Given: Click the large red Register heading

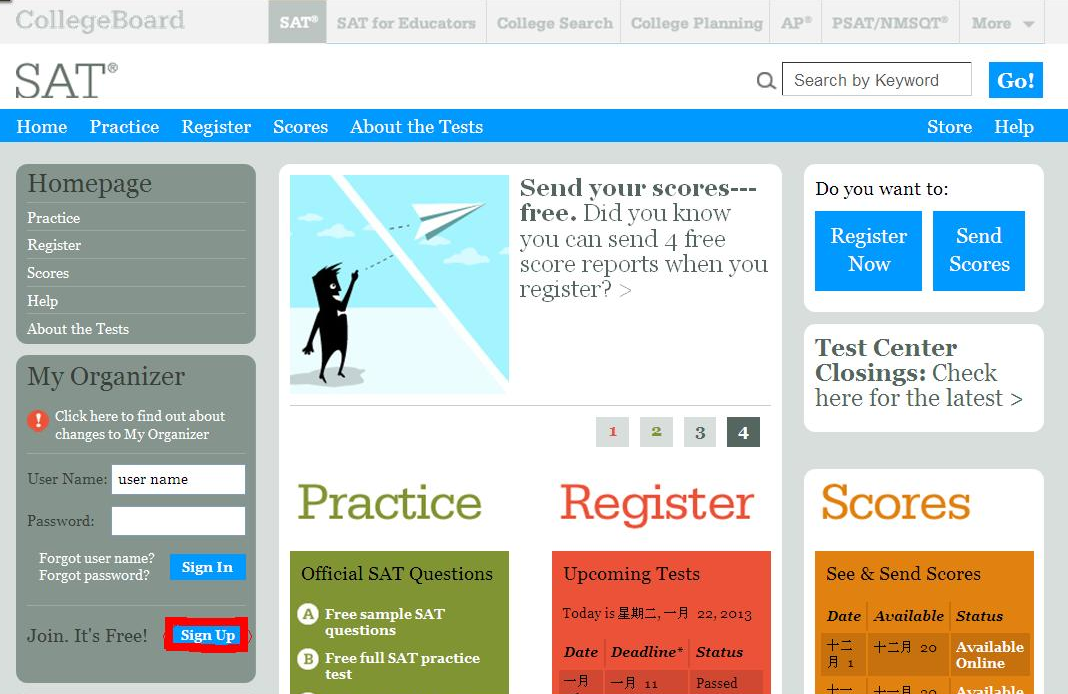Looking at the screenshot, I should coord(657,504).
